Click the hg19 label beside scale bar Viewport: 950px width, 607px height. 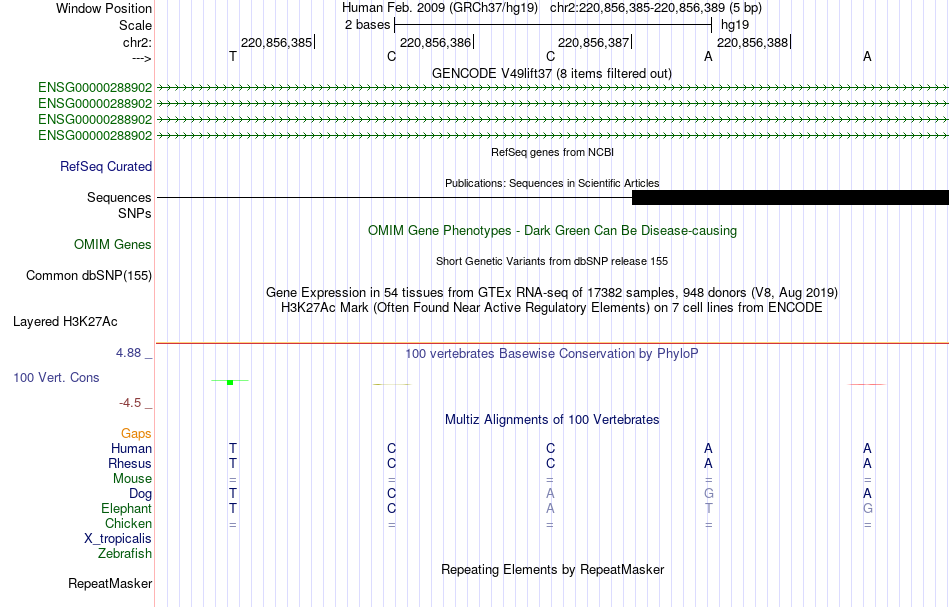pos(735,25)
